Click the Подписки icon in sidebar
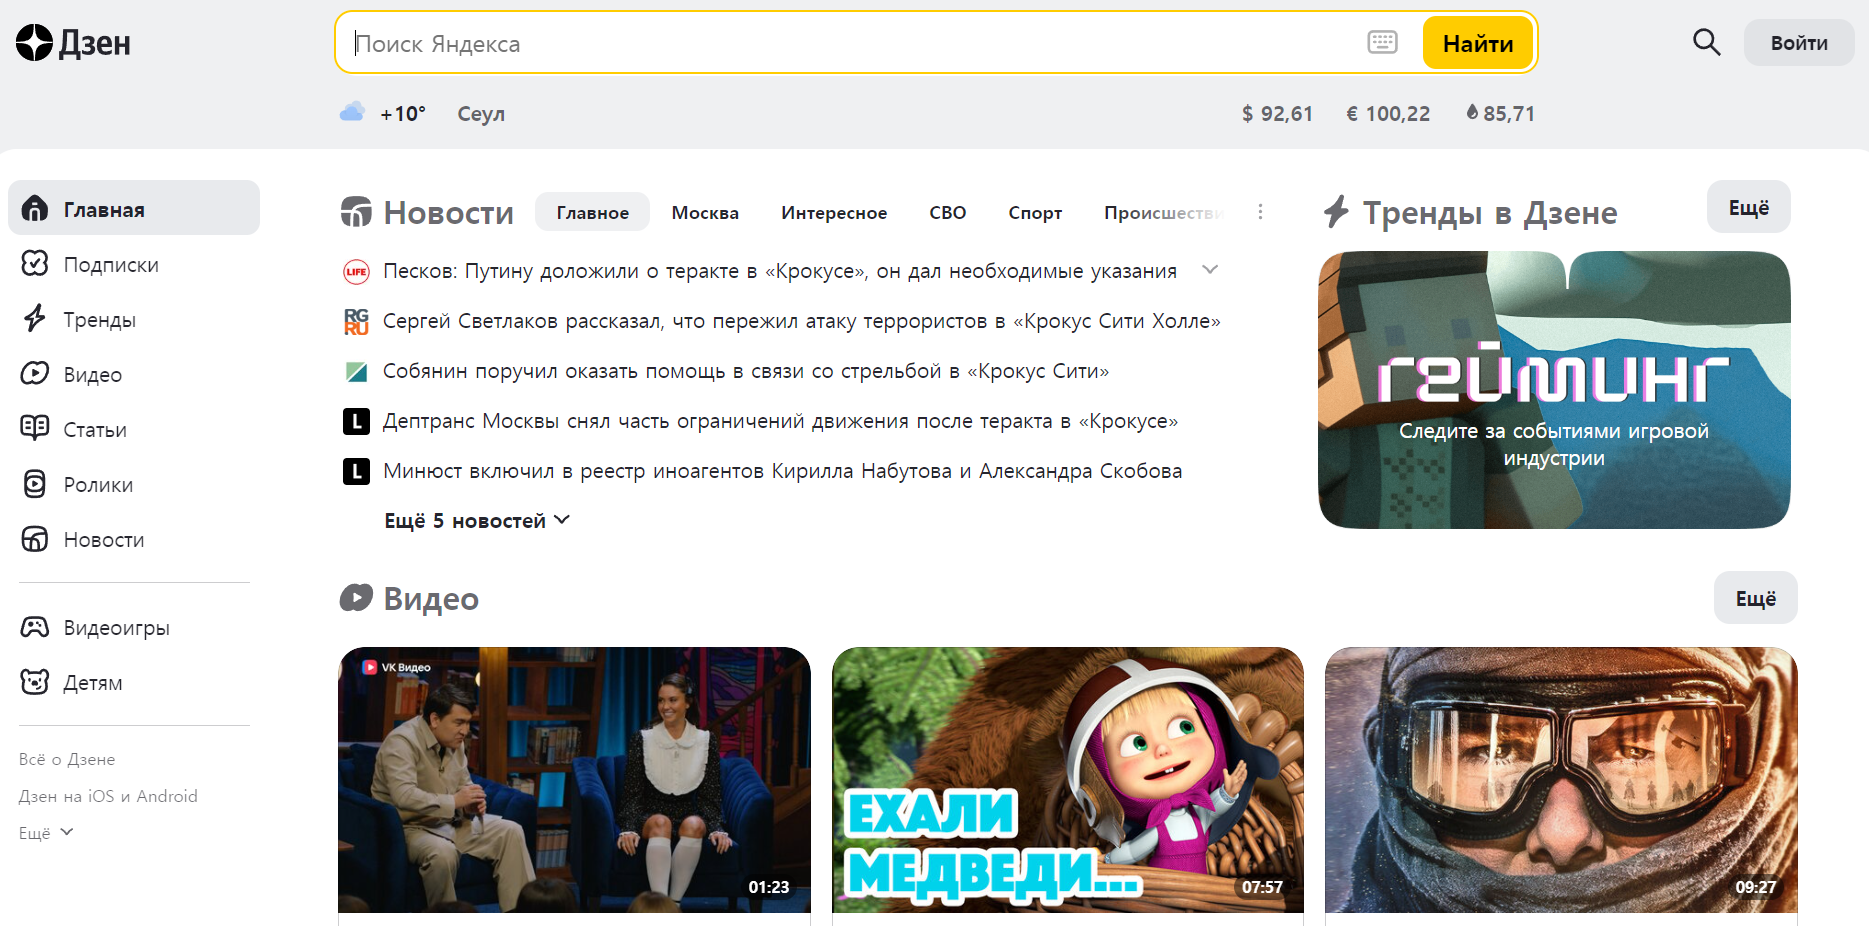 click(35, 263)
